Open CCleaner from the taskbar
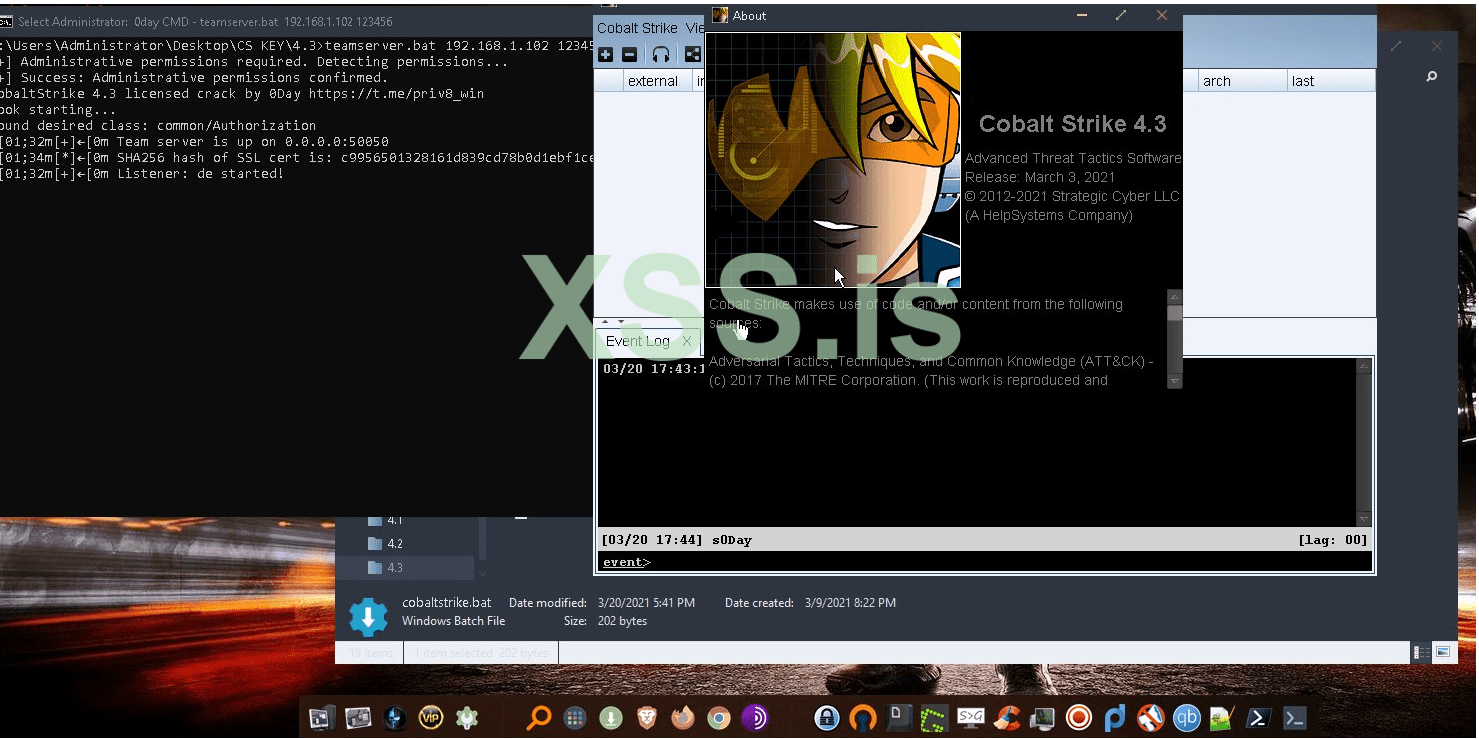Screen dimensions: 1479x739 (x=1006, y=718)
